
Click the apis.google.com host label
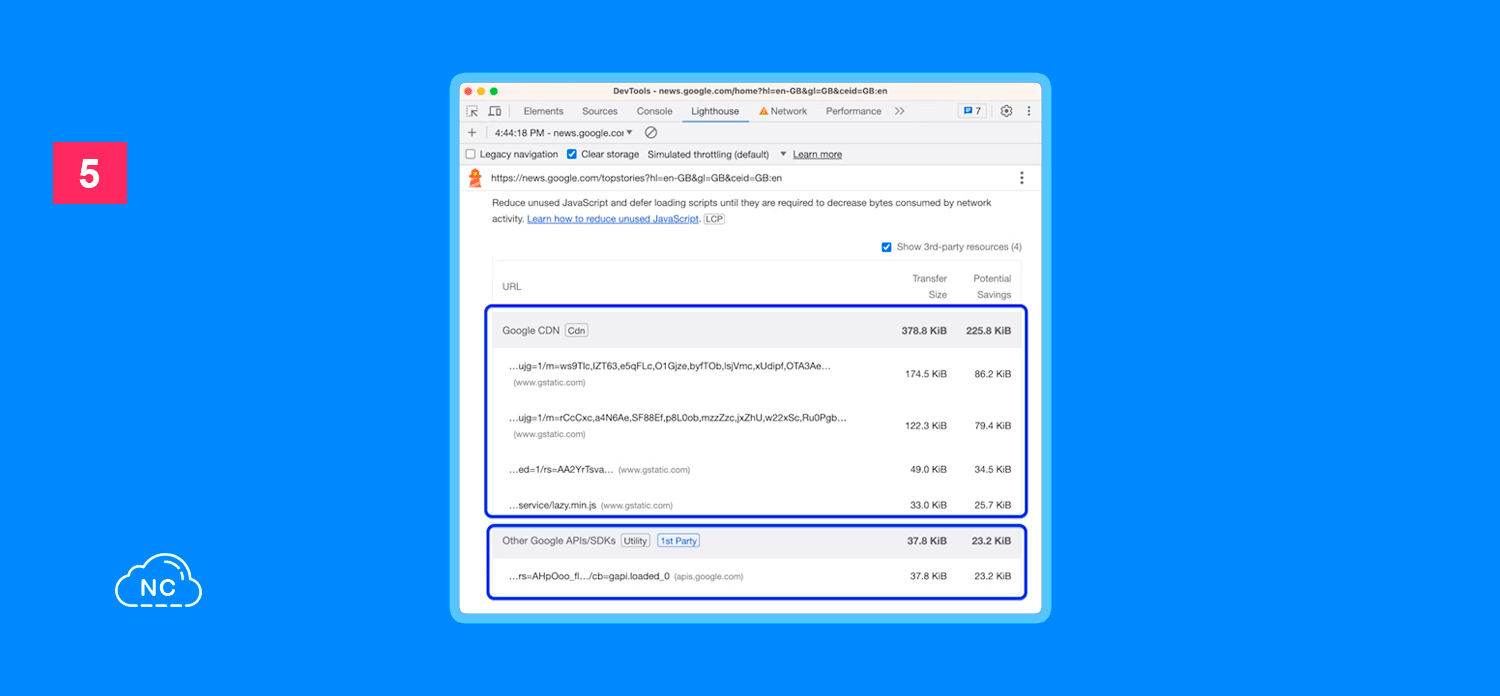709,577
